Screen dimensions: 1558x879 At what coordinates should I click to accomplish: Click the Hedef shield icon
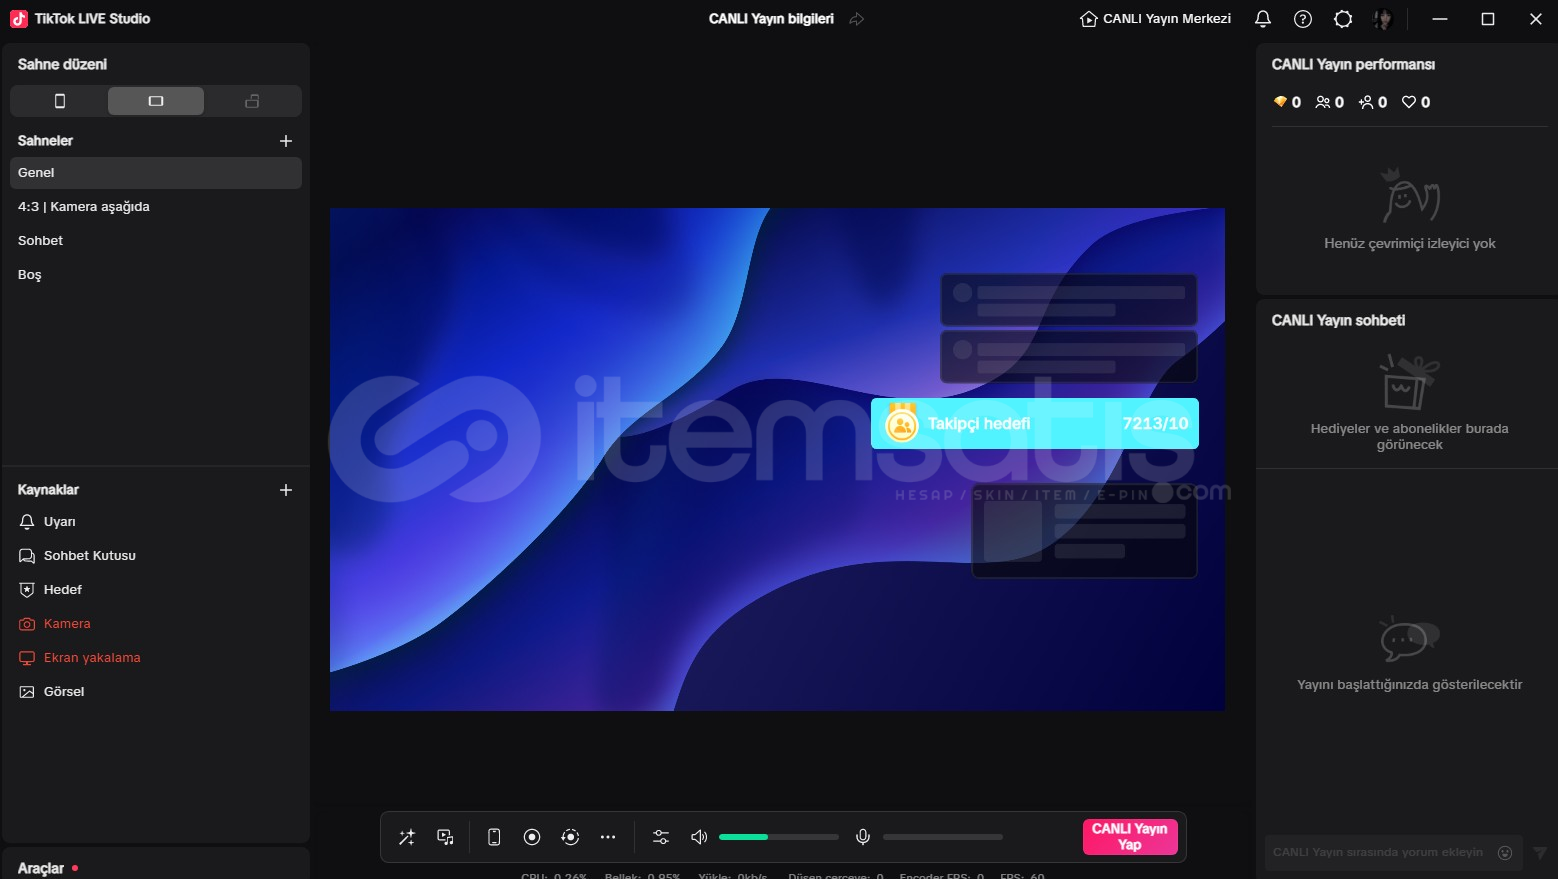(x=27, y=590)
